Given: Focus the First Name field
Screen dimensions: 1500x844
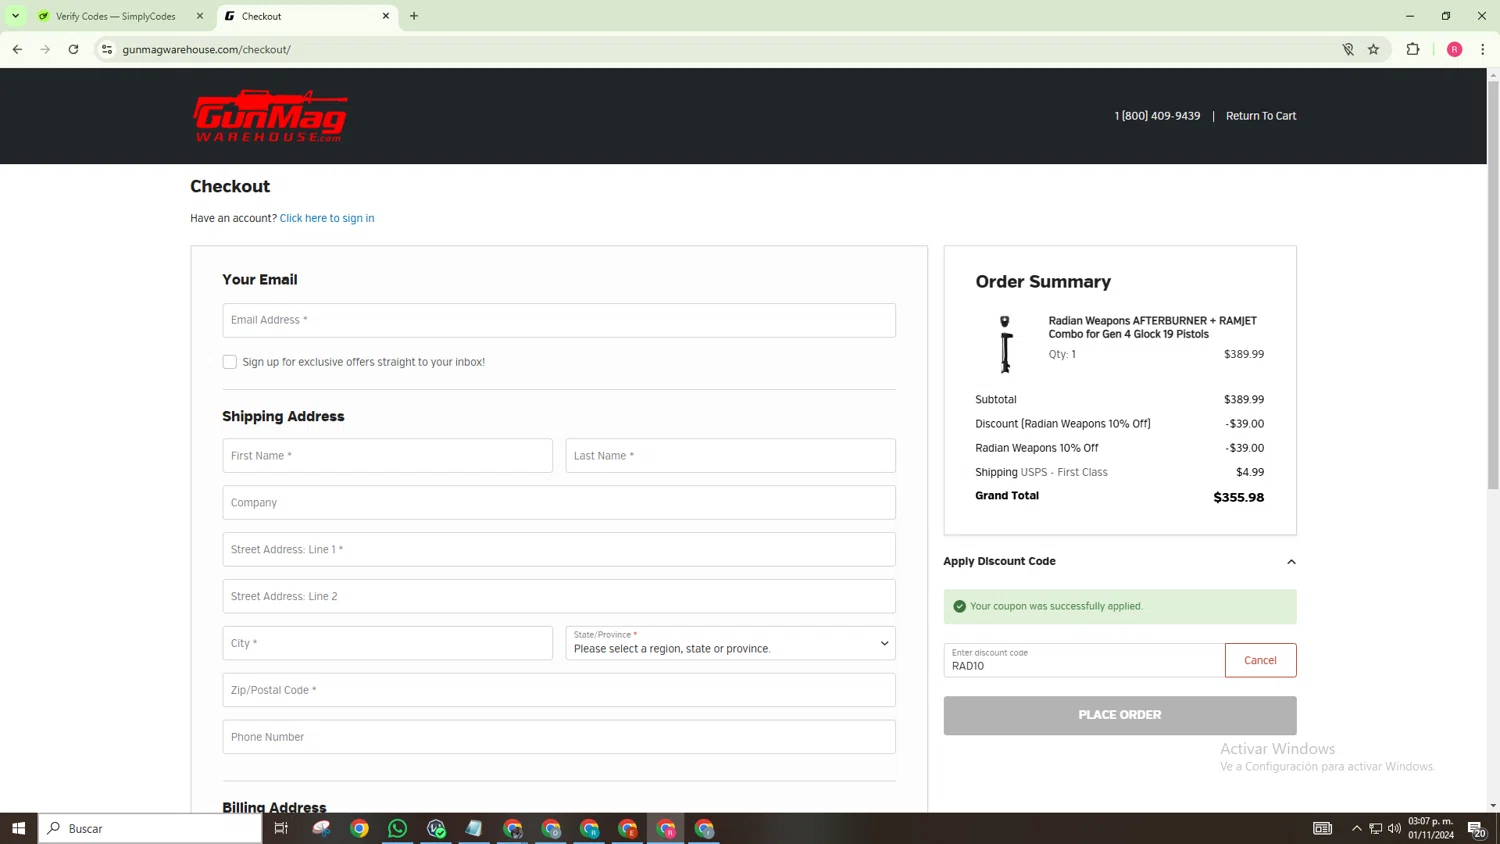Looking at the screenshot, I should point(387,455).
